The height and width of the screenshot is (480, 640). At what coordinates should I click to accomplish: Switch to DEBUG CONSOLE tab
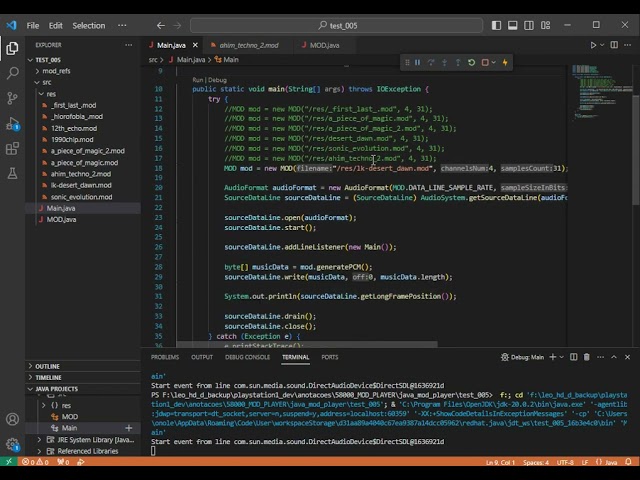point(247,357)
